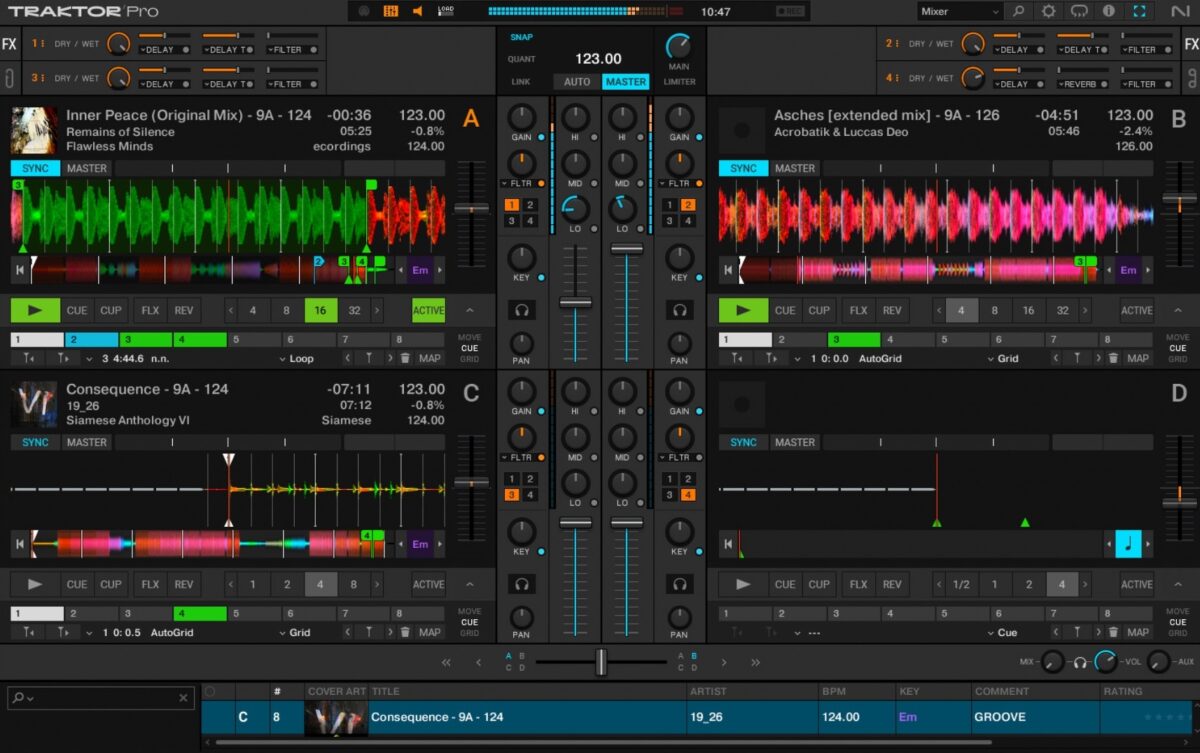Select hotcue 3 on Deck B
The image size is (1200, 753).
[854, 340]
